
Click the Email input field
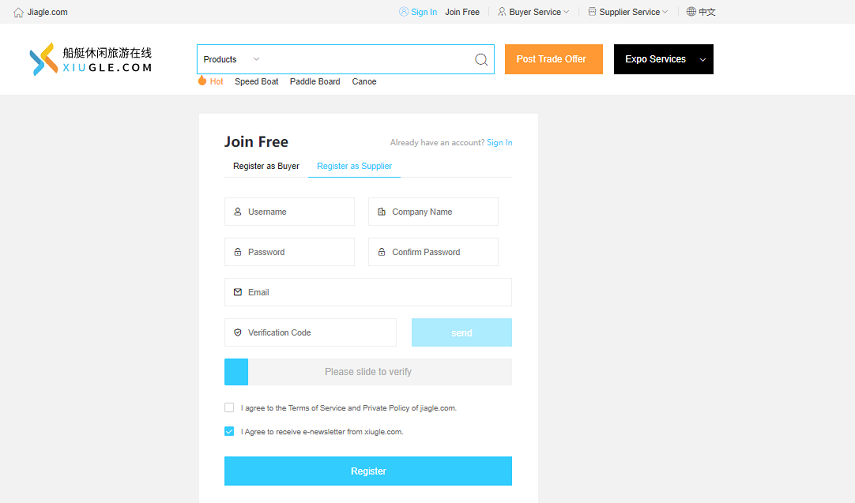pos(368,292)
